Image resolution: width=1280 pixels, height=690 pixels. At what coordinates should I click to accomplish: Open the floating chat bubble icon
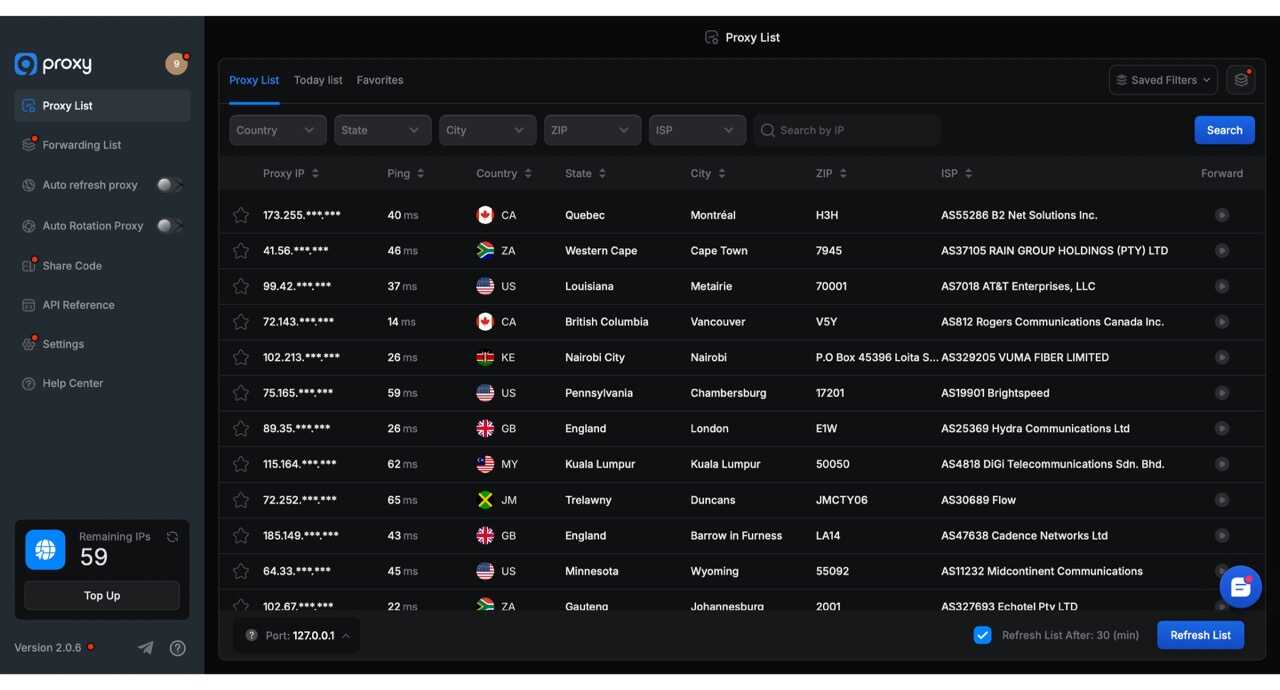pyautogui.click(x=1240, y=587)
